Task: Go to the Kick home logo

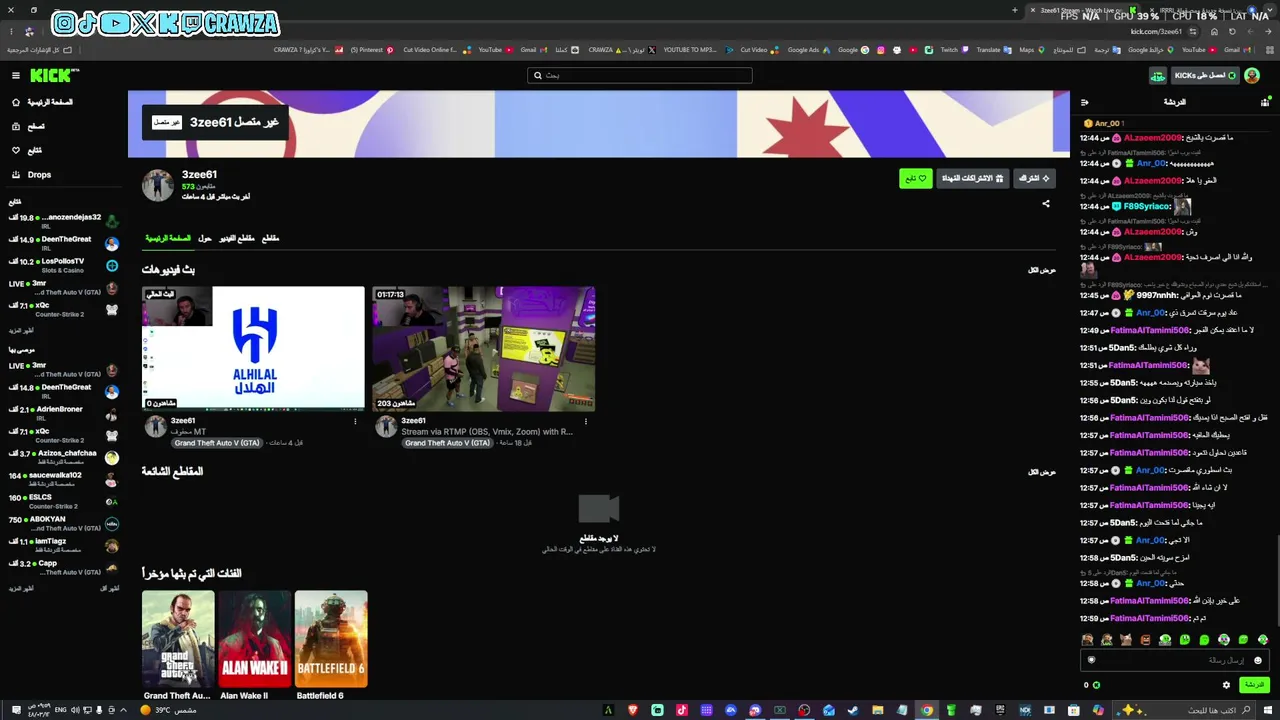Action: (53, 76)
